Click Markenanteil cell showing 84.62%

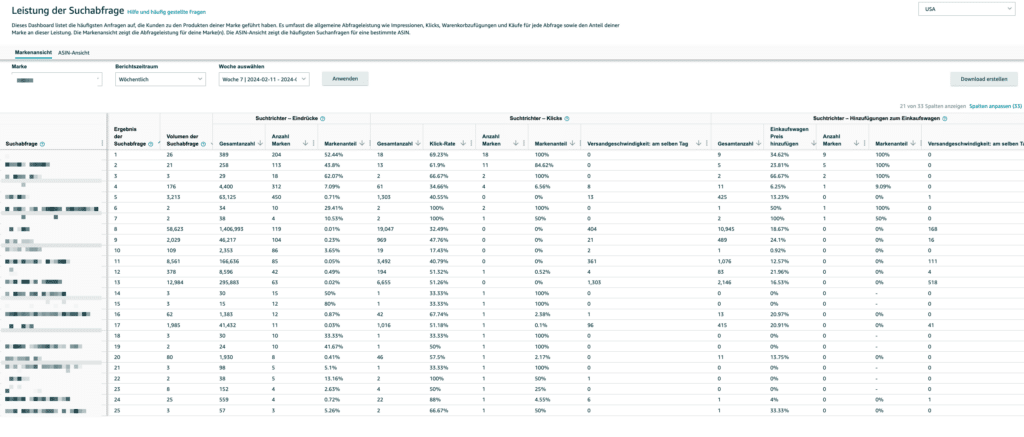[544, 165]
